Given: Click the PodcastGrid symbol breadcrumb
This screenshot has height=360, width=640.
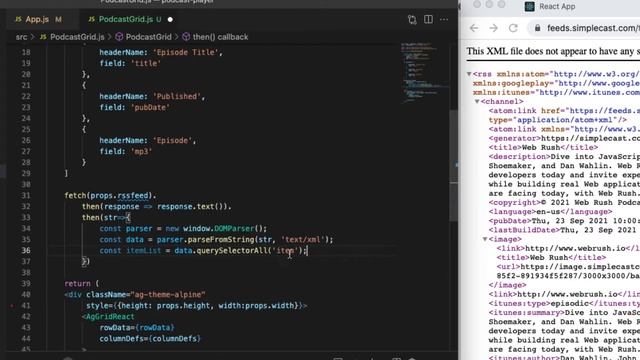Looking at the screenshot, I should pyautogui.click(x=148, y=37).
